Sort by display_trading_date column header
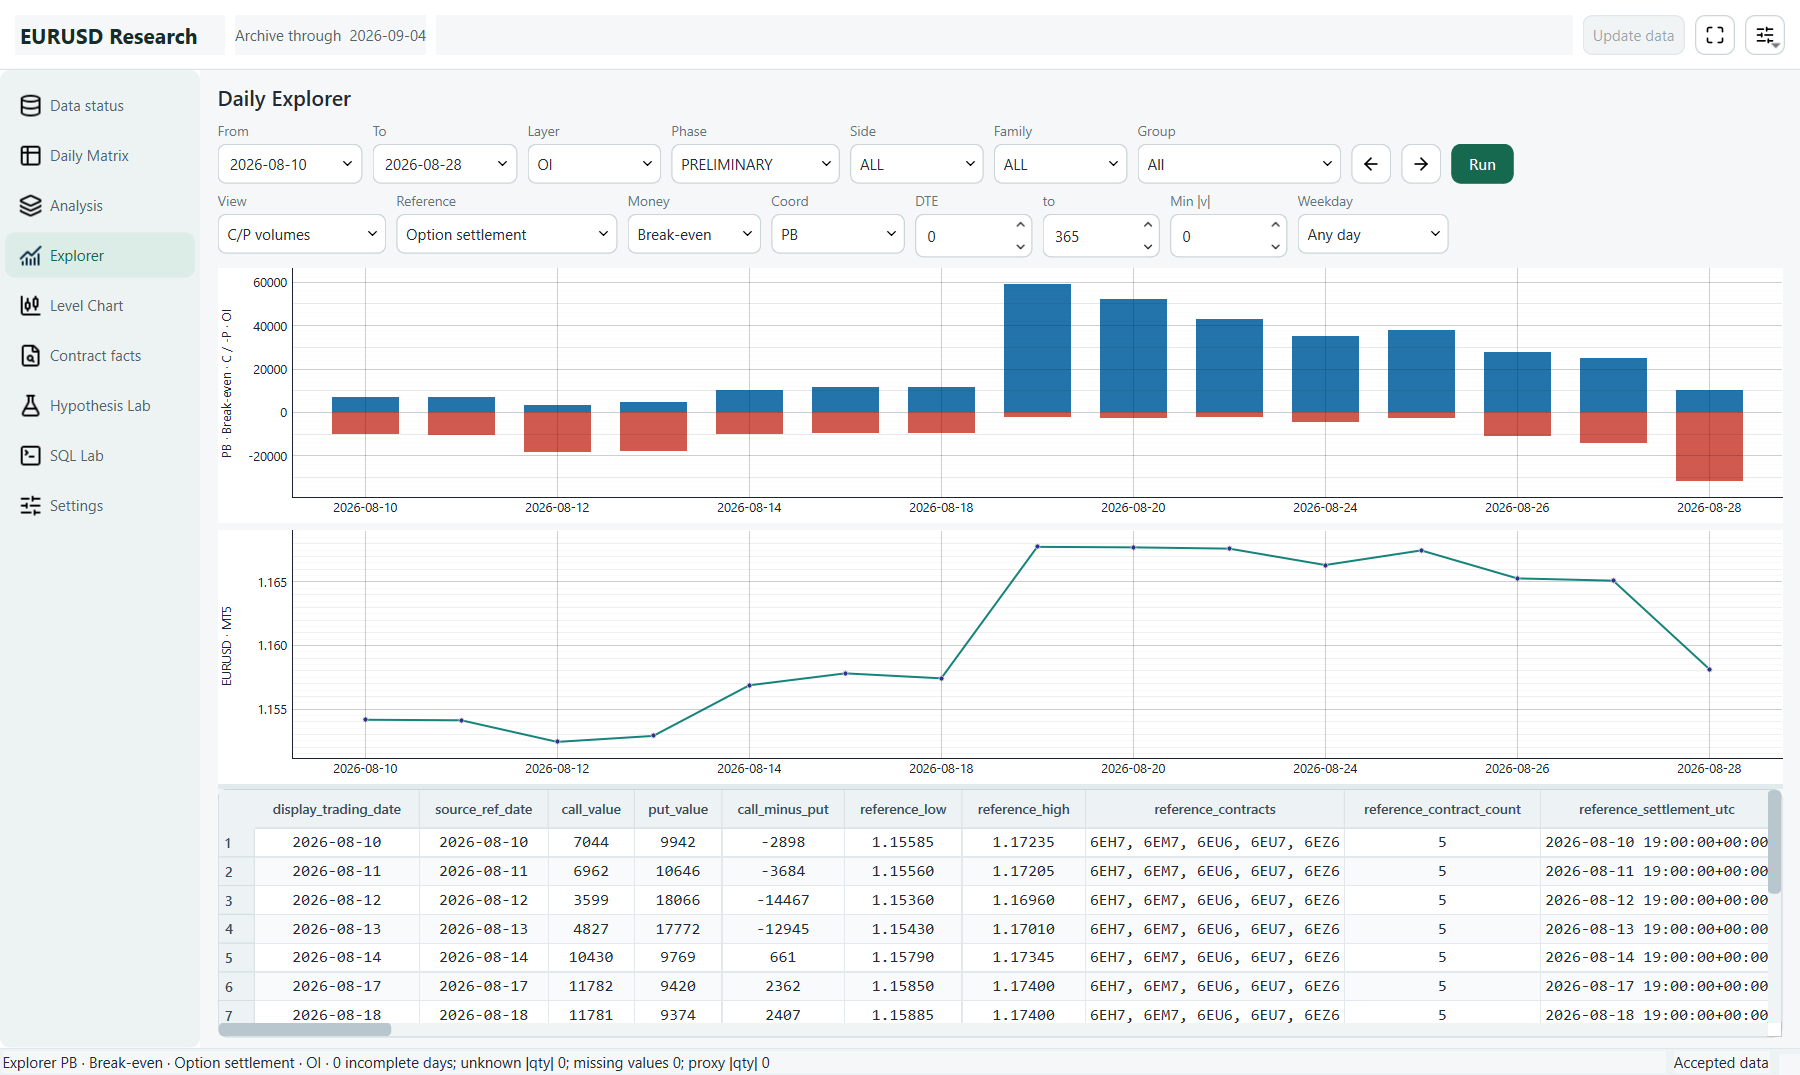The image size is (1800, 1075). point(337,809)
